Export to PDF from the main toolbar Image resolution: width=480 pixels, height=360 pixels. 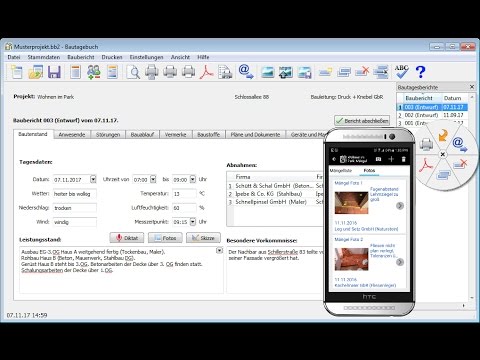click(x=207, y=72)
